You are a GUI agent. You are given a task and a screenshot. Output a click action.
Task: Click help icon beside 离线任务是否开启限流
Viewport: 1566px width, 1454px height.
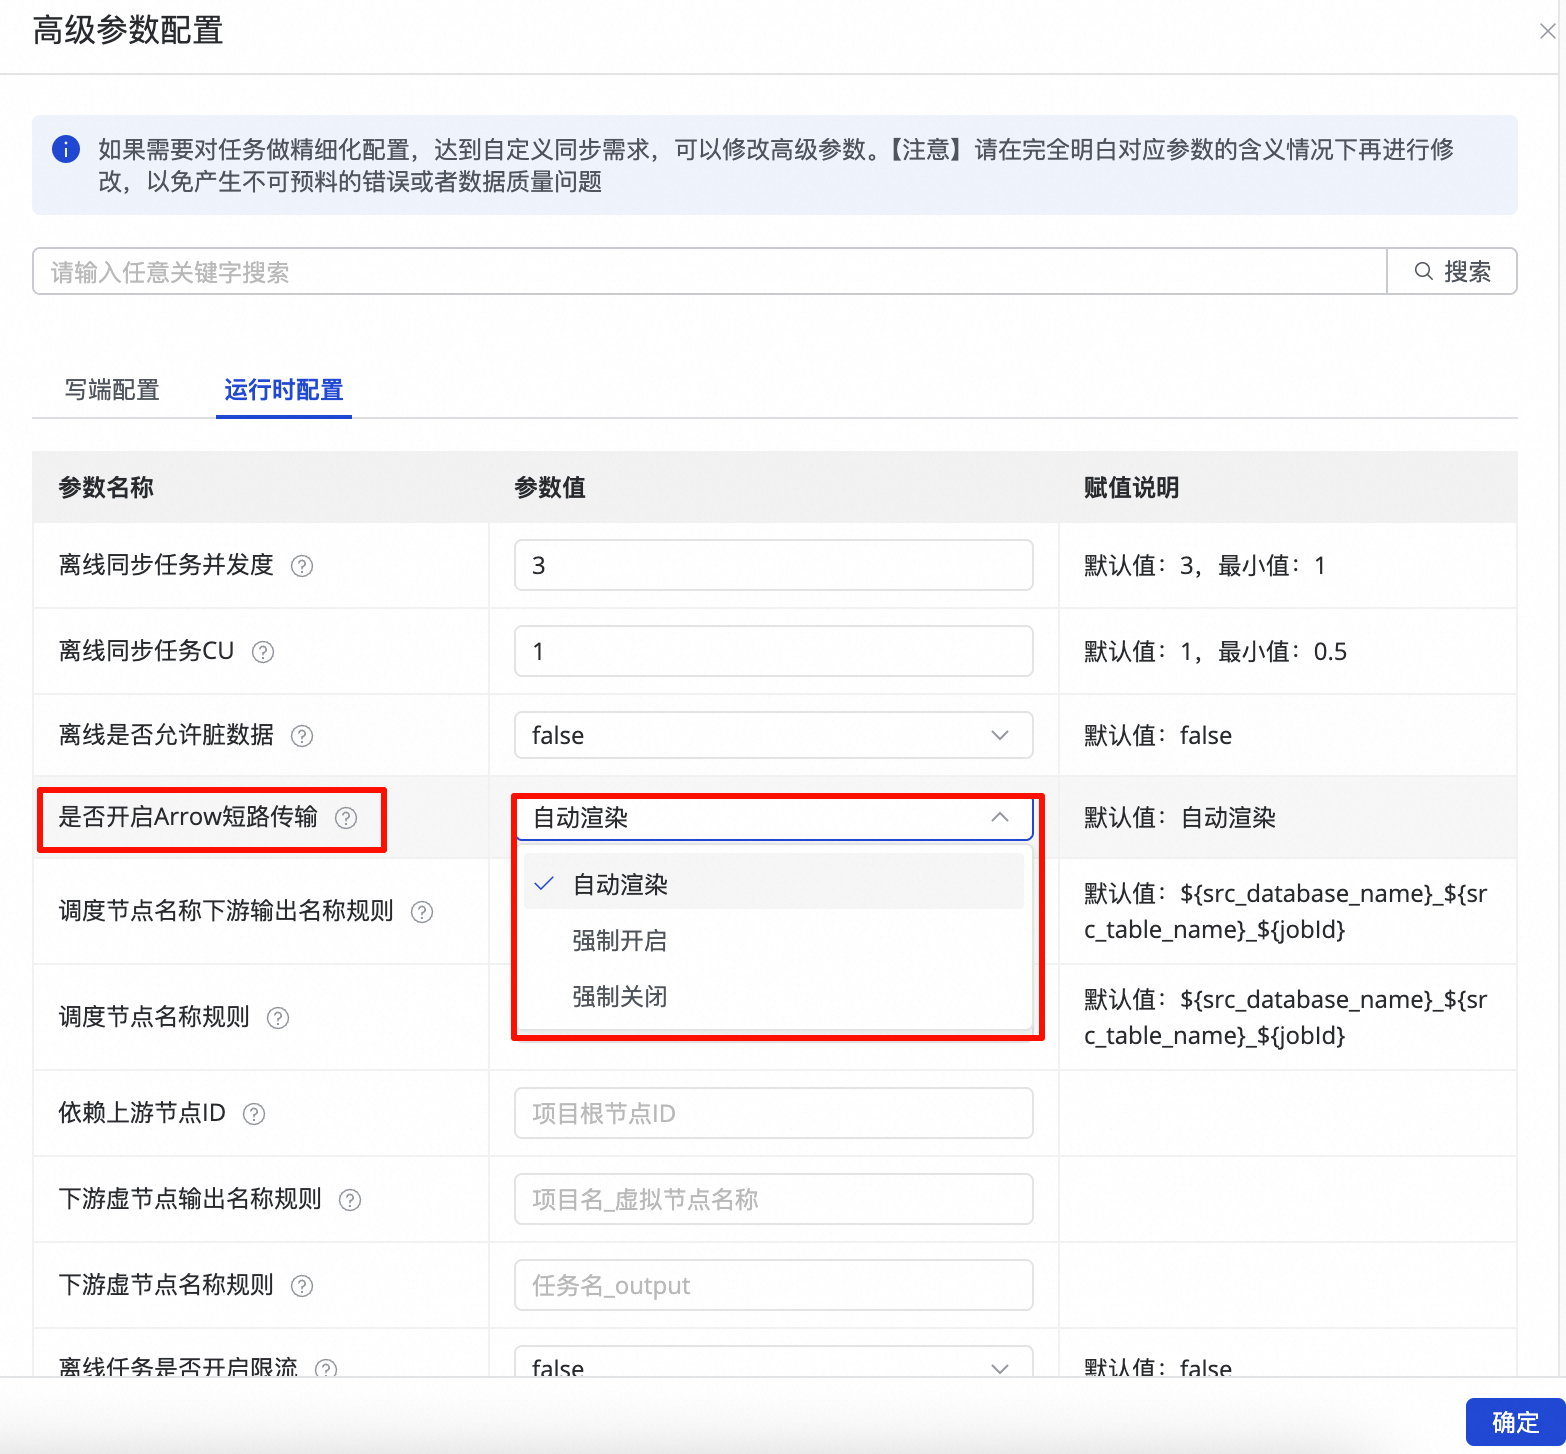(326, 1368)
